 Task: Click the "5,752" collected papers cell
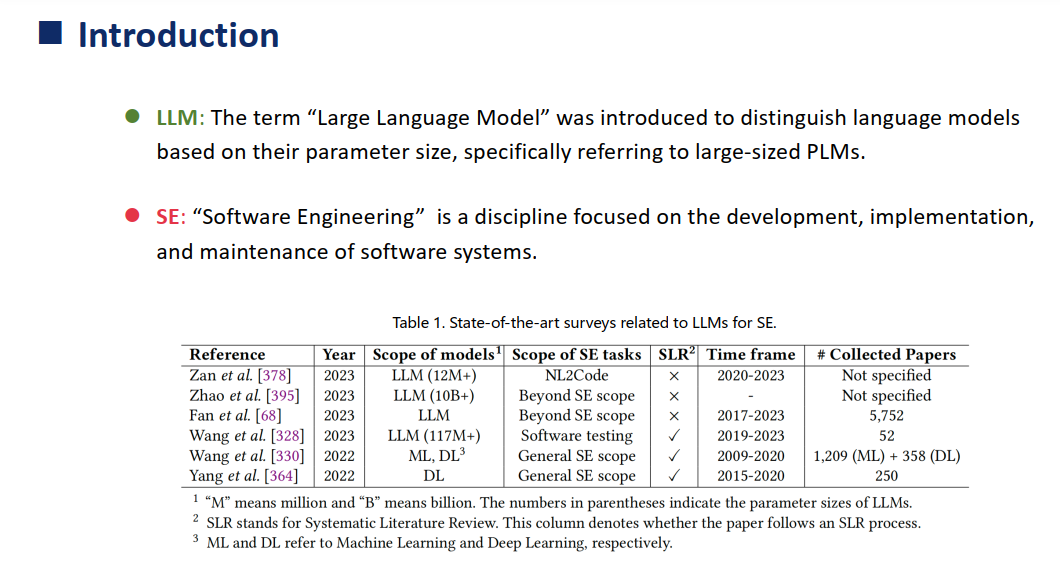pyautogui.click(x=886, y=416)
